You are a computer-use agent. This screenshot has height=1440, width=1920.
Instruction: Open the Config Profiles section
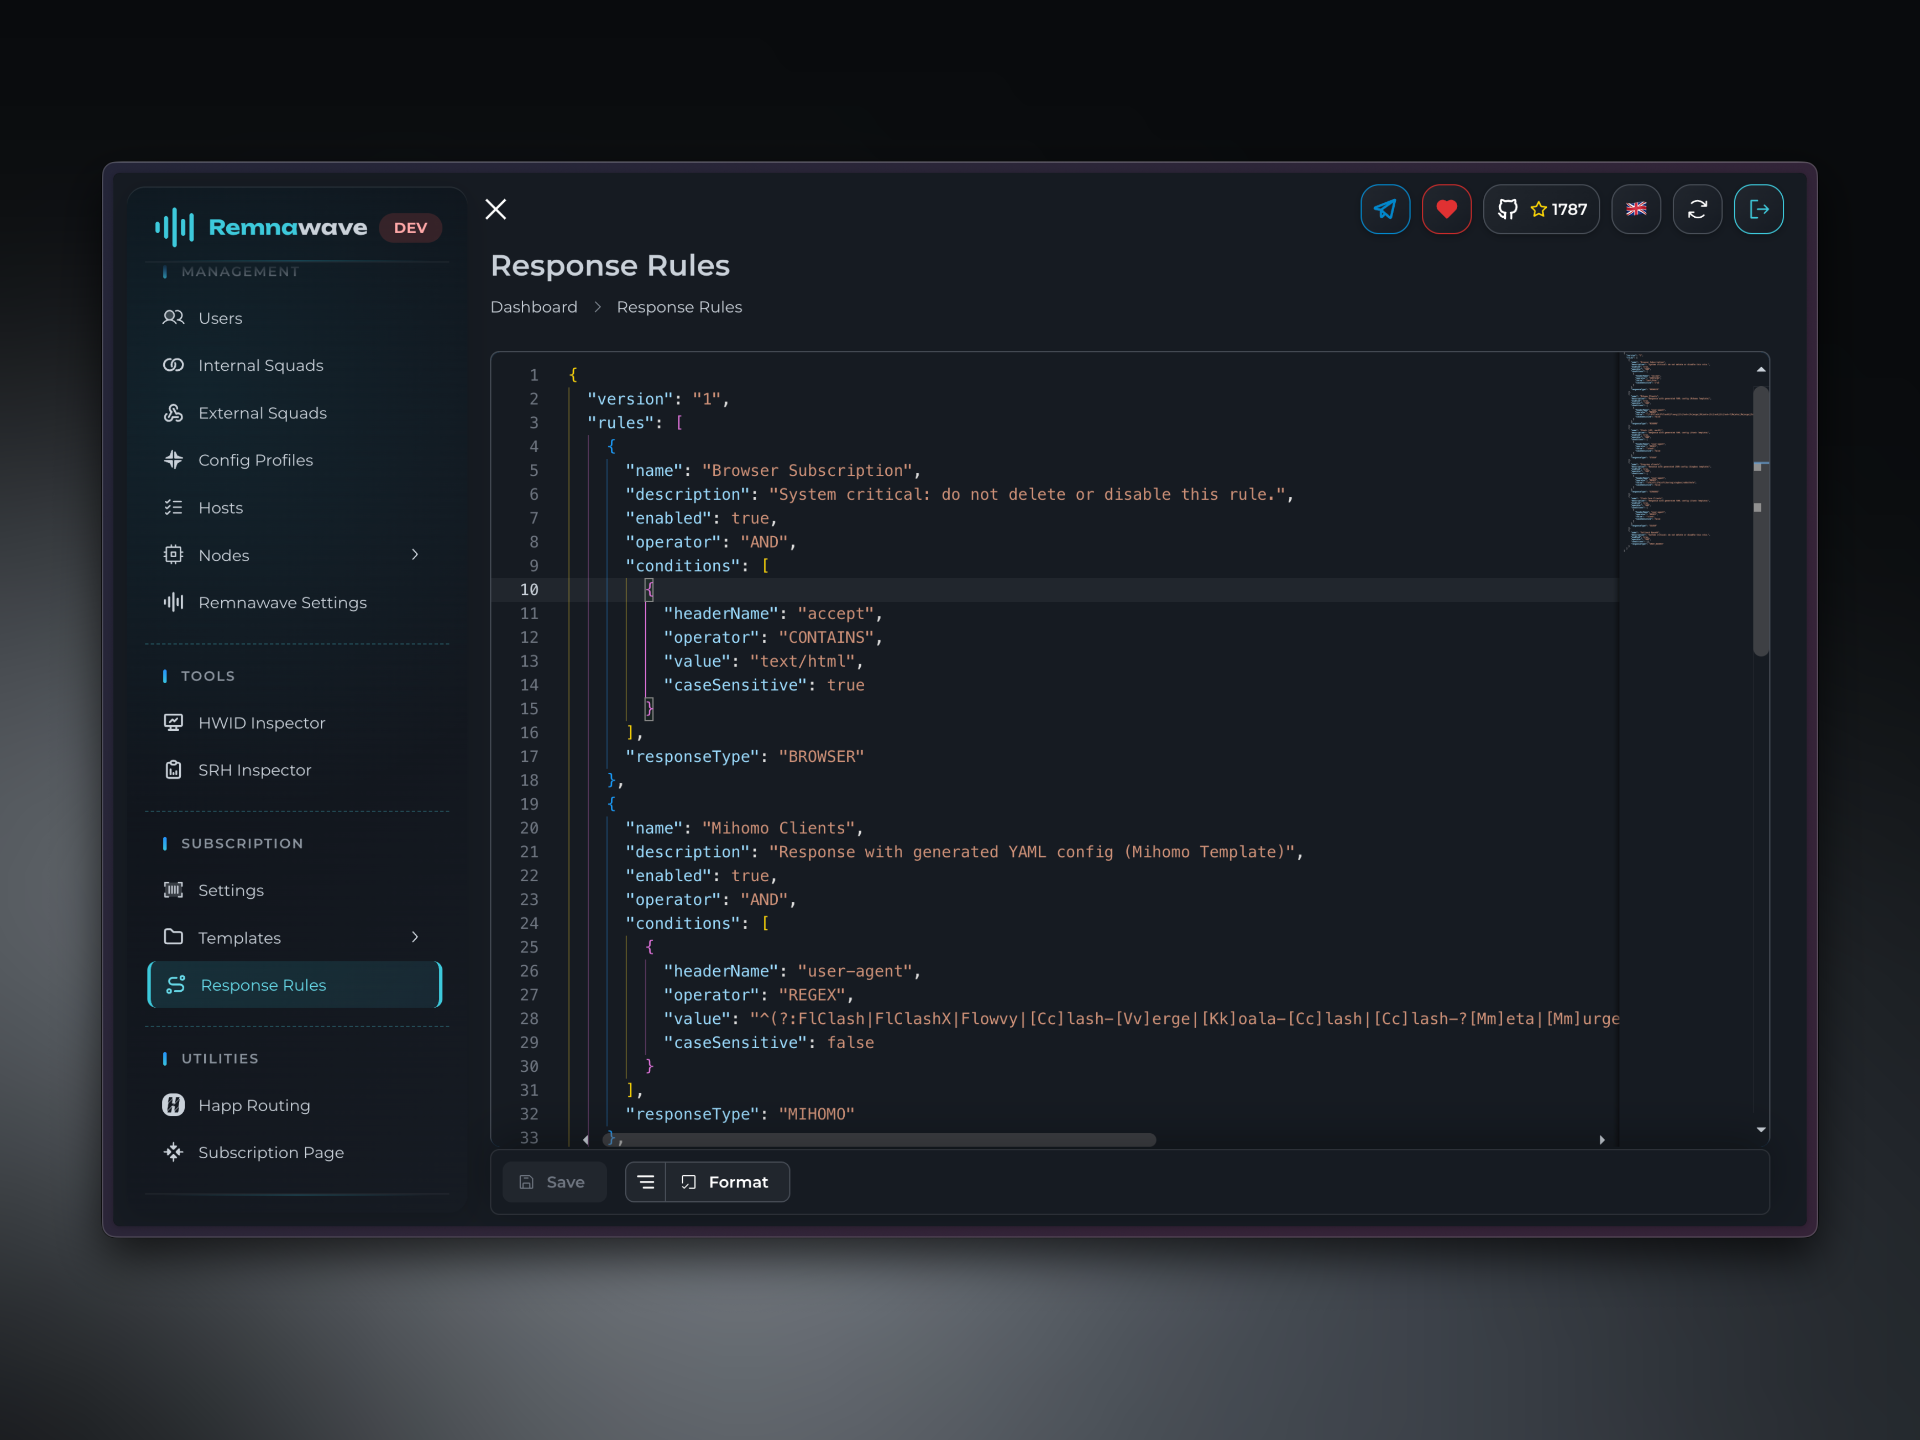[255, 460]
